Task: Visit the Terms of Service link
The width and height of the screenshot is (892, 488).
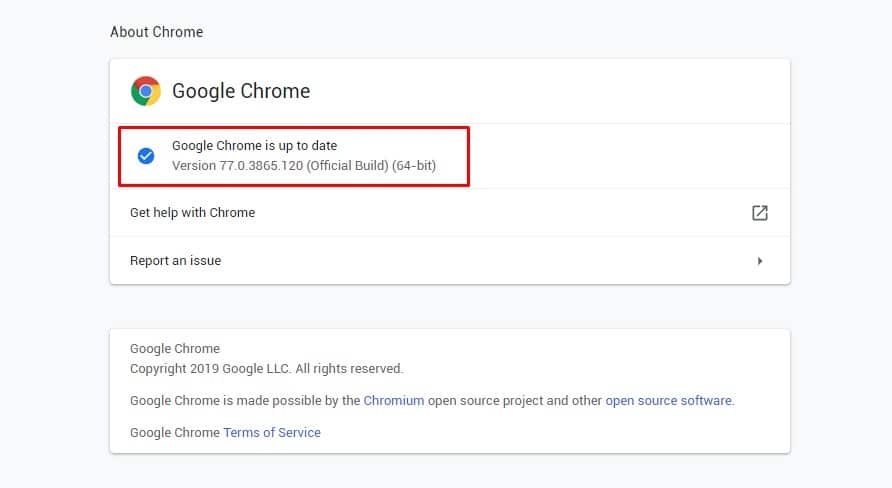Action: [272, 433]
